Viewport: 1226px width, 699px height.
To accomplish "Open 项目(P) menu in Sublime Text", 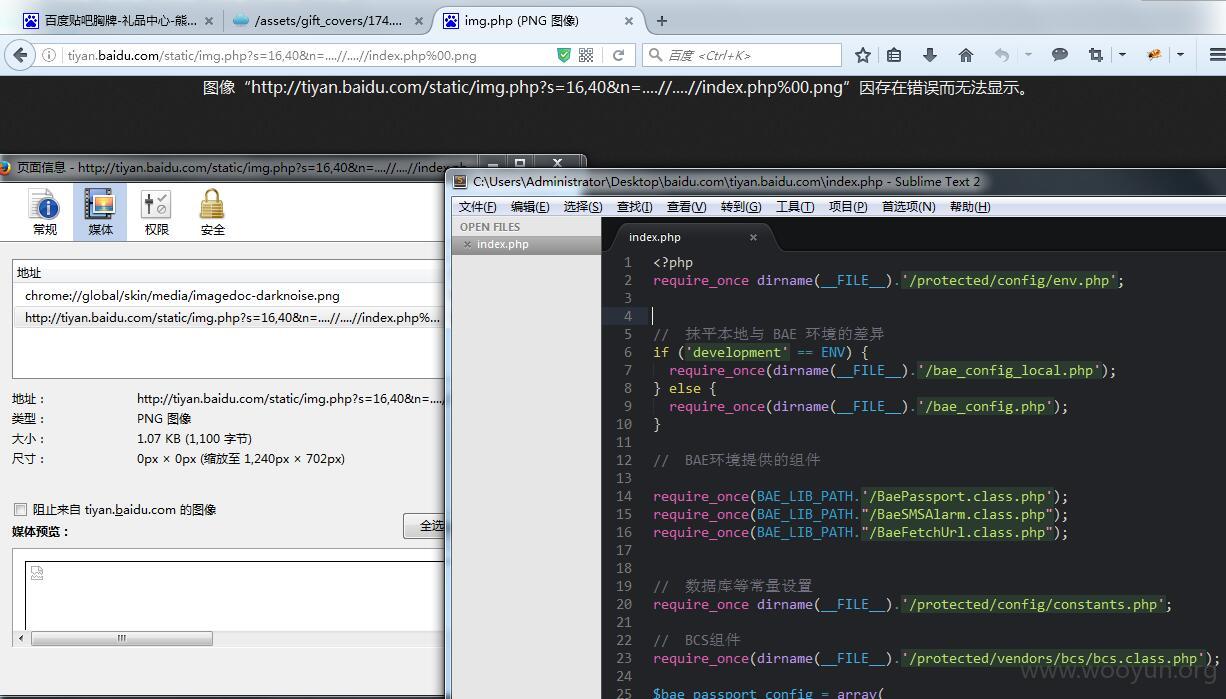I will [x=848, y=207].
